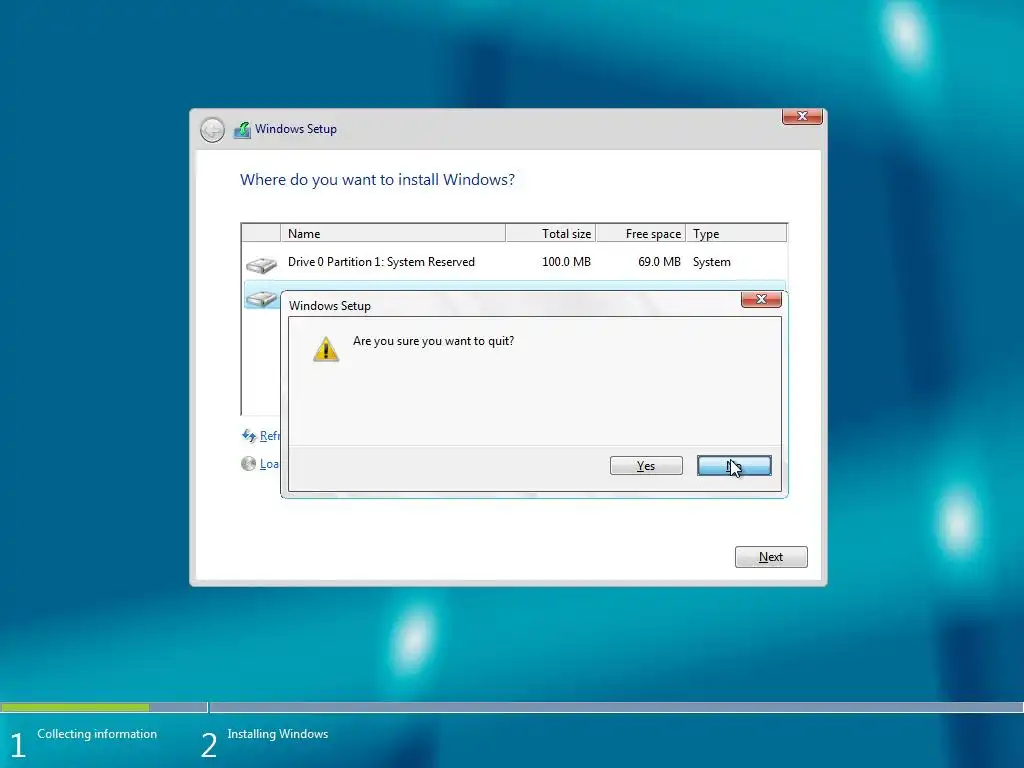
Task: Click Yes to confirm quitting setup
Action: [x=646, y=466]
